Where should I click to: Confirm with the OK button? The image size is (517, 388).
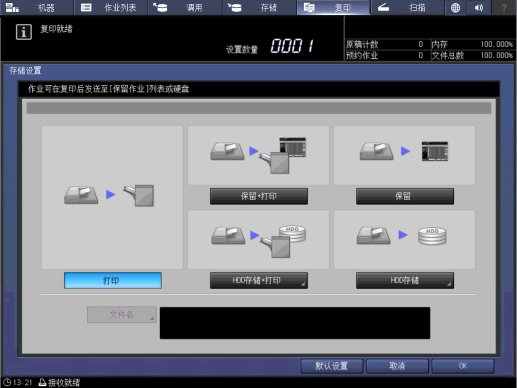(x=463, y=366)
